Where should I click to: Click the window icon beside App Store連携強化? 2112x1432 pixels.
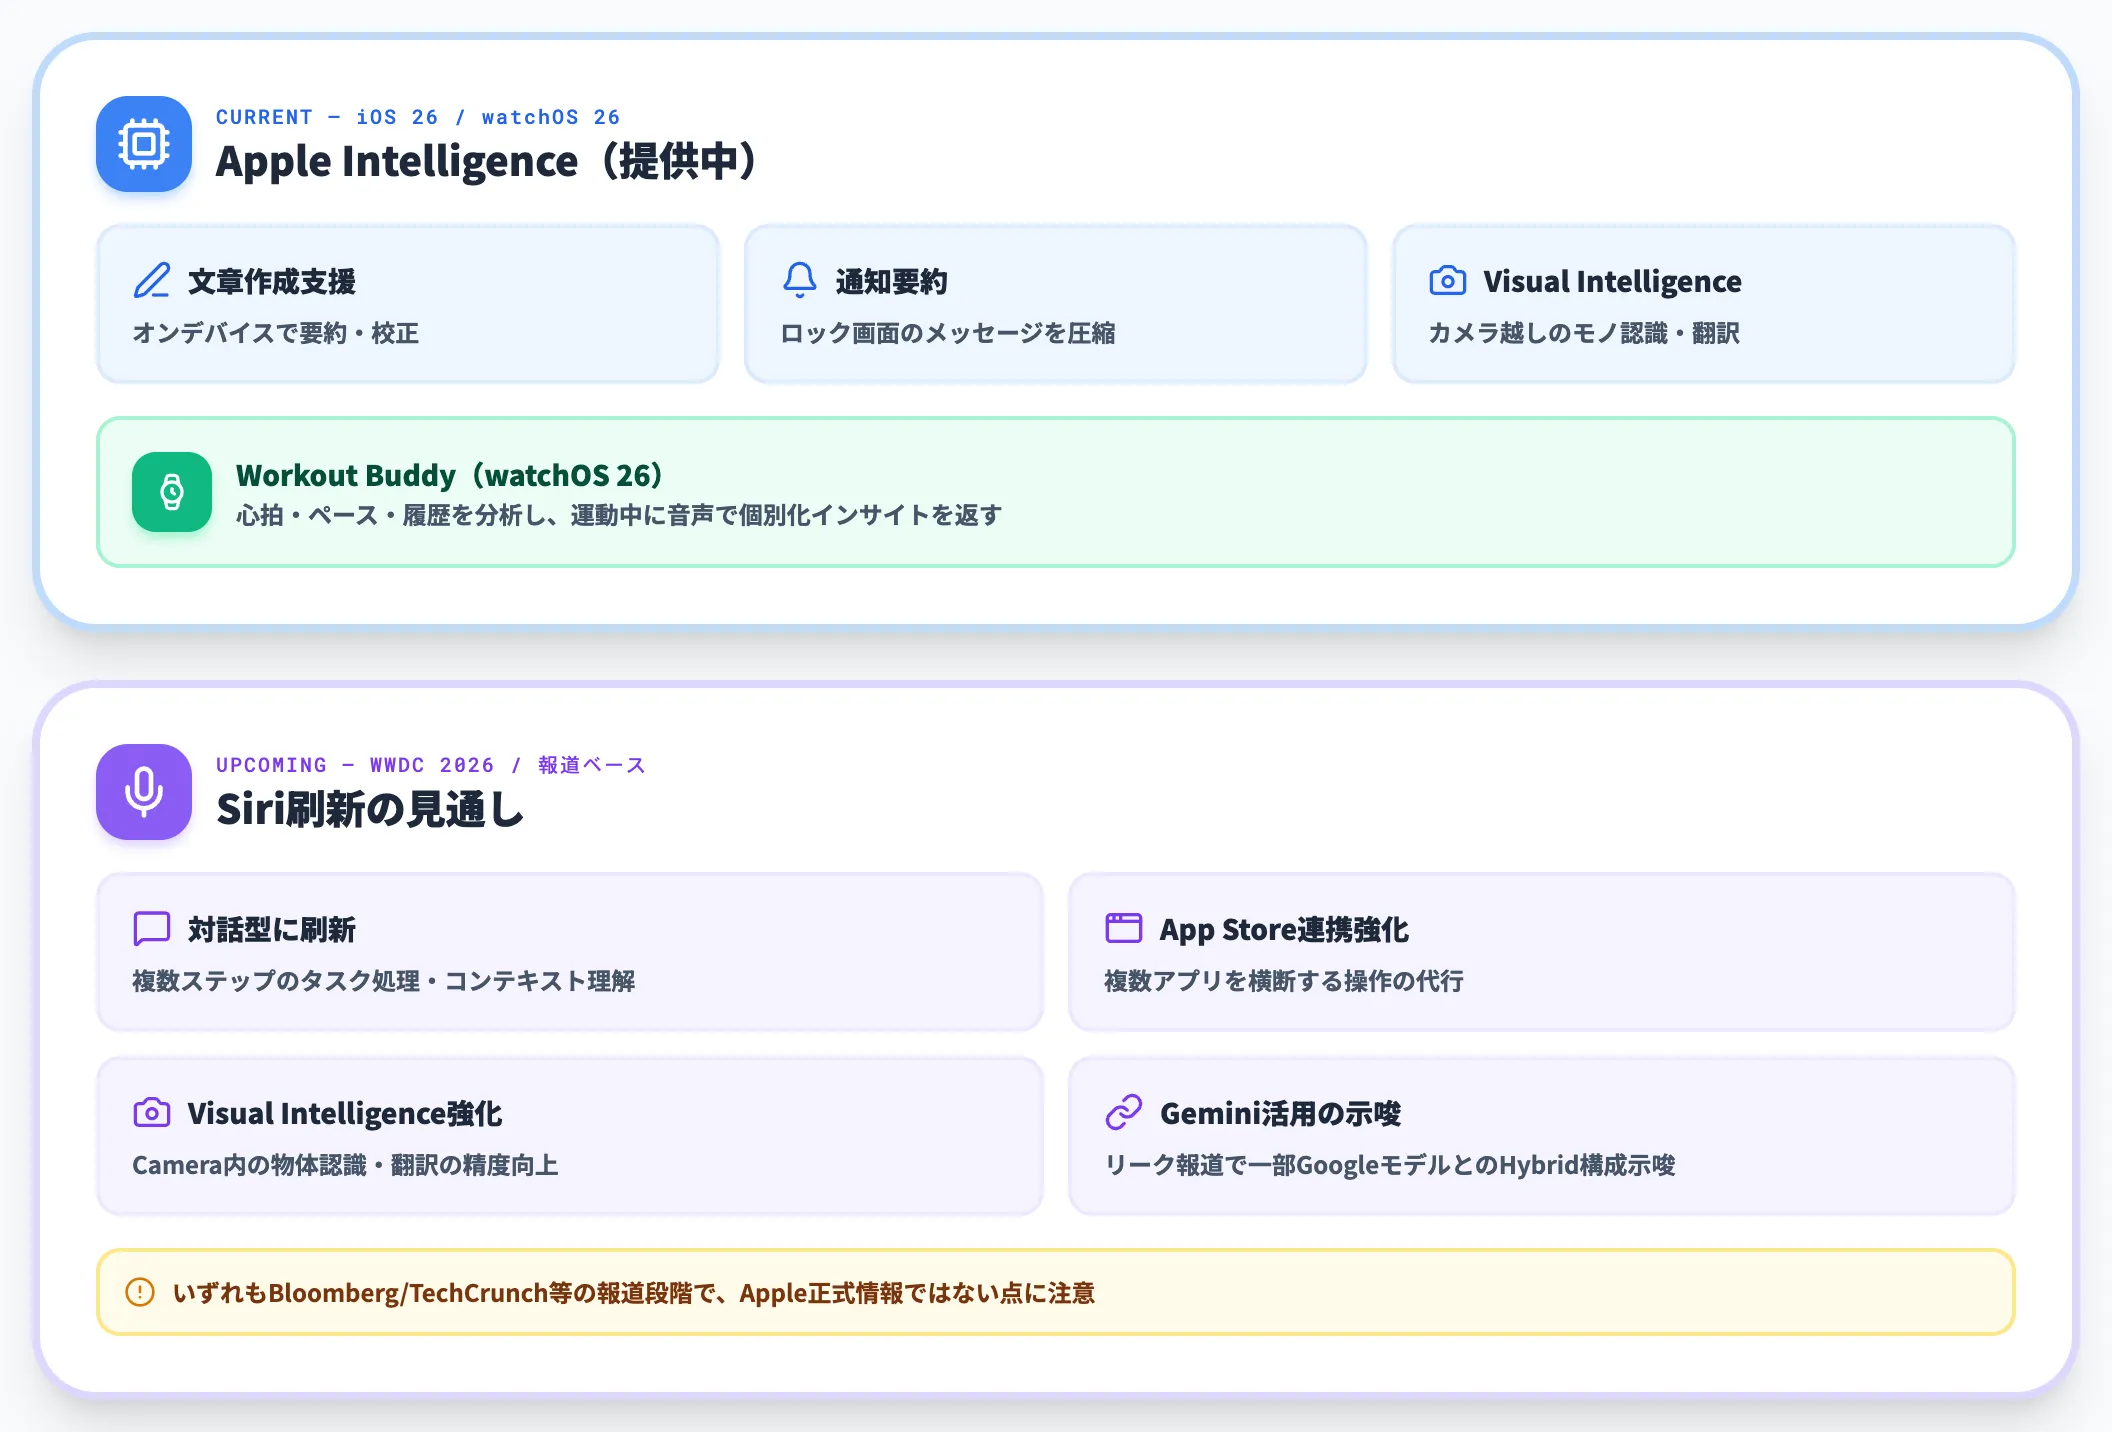click(x=1124, y=929)
